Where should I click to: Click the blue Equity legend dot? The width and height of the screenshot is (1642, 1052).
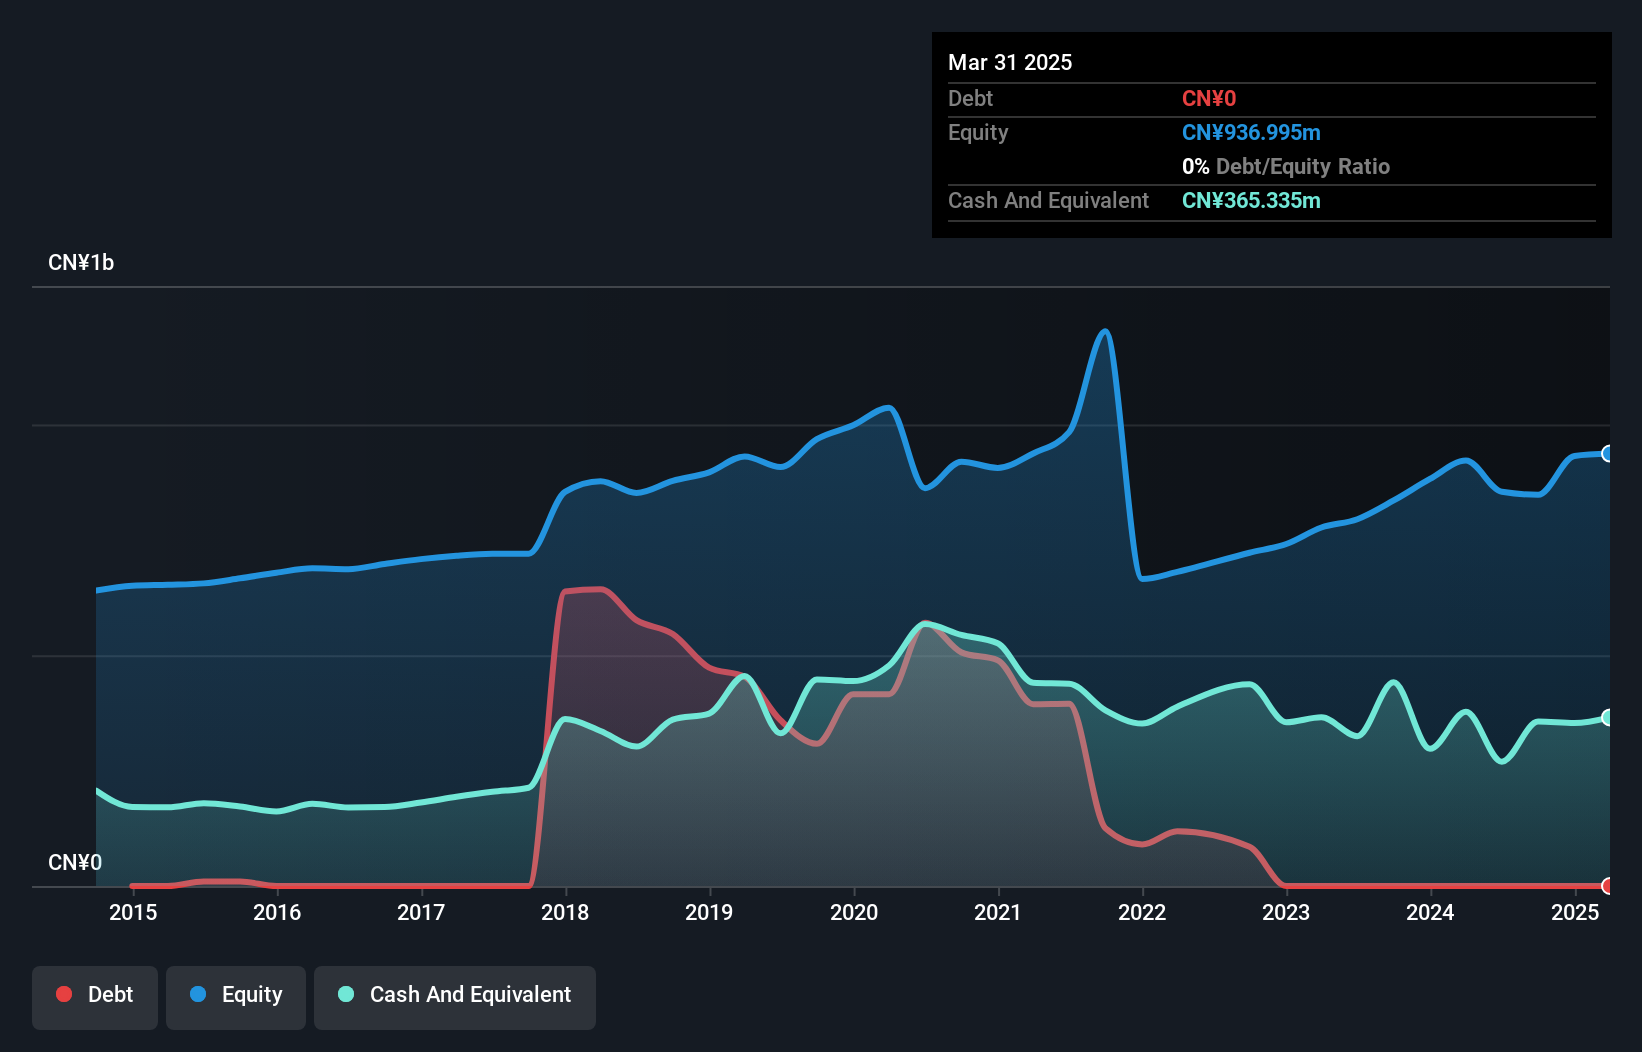pos(198,994)
